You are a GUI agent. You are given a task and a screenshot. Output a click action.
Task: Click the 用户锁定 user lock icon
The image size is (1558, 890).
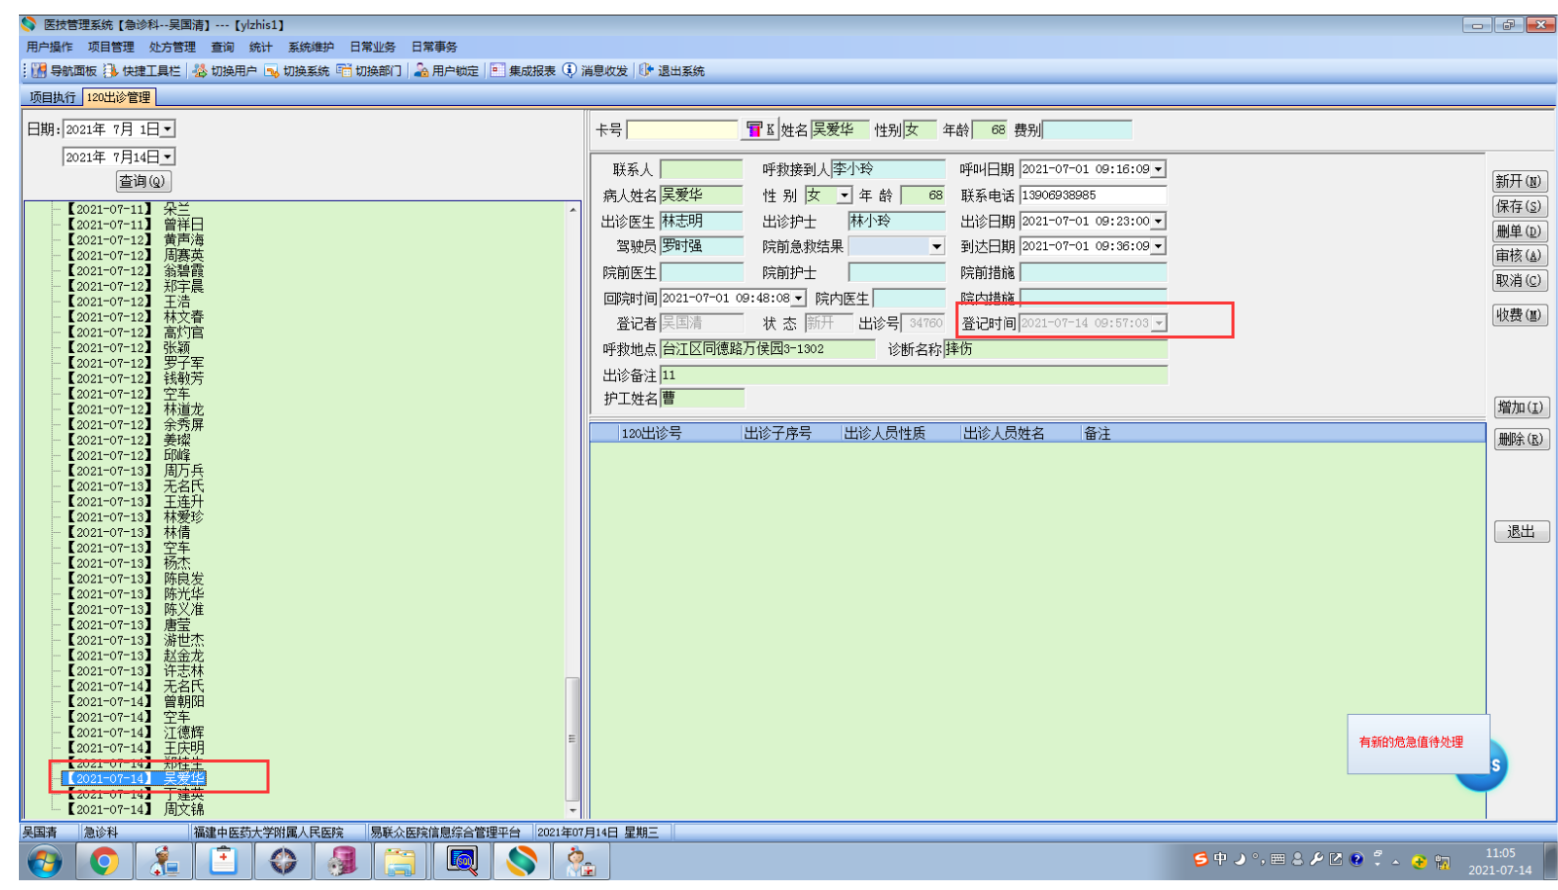[421, 71]
